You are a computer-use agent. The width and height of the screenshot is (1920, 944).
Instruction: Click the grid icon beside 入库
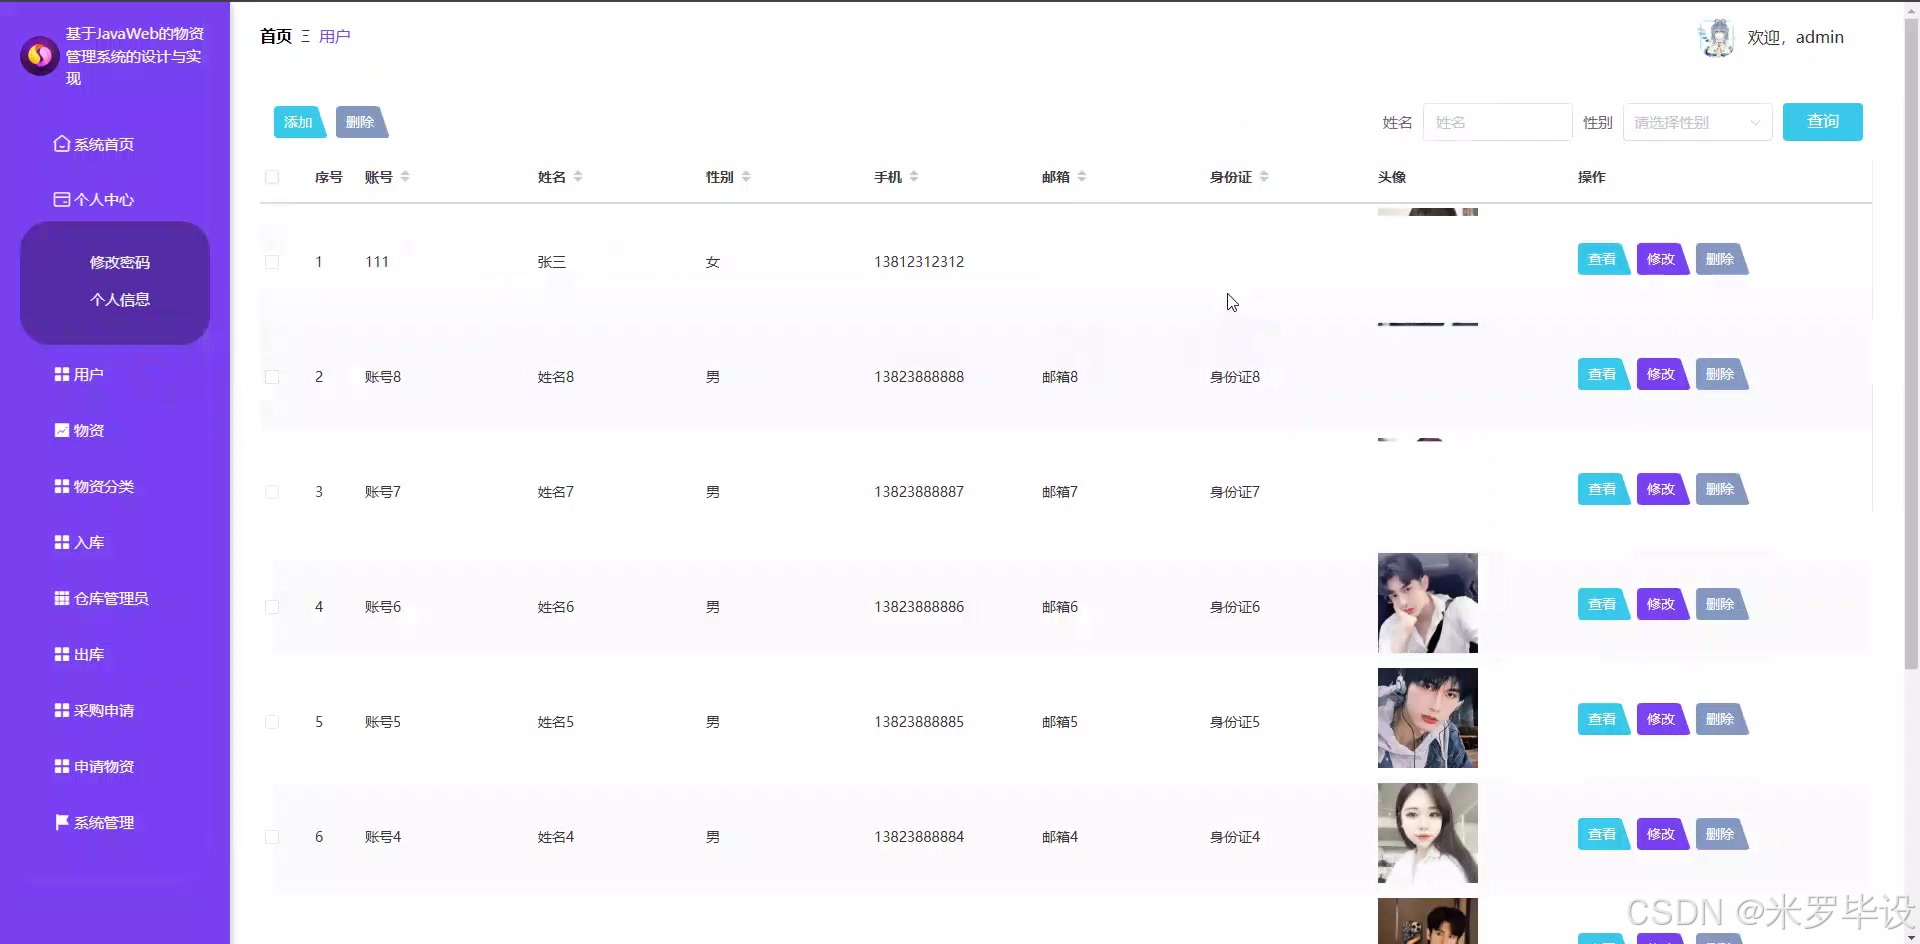click(x=62, y=542)
